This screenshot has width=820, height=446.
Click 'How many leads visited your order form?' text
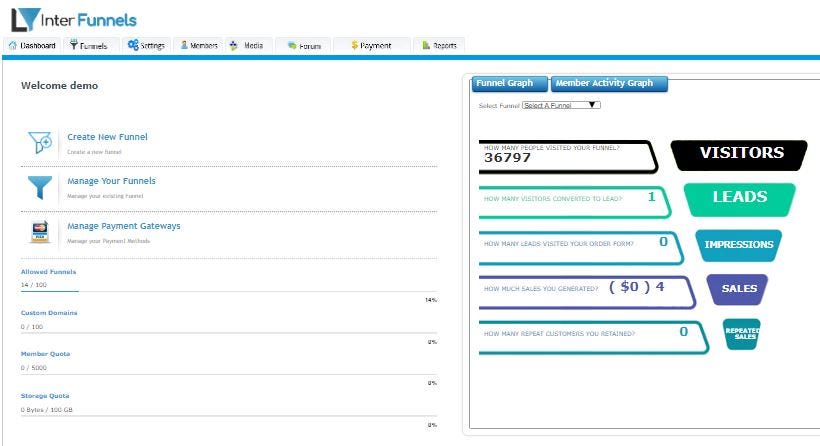(x=559, y=244)
